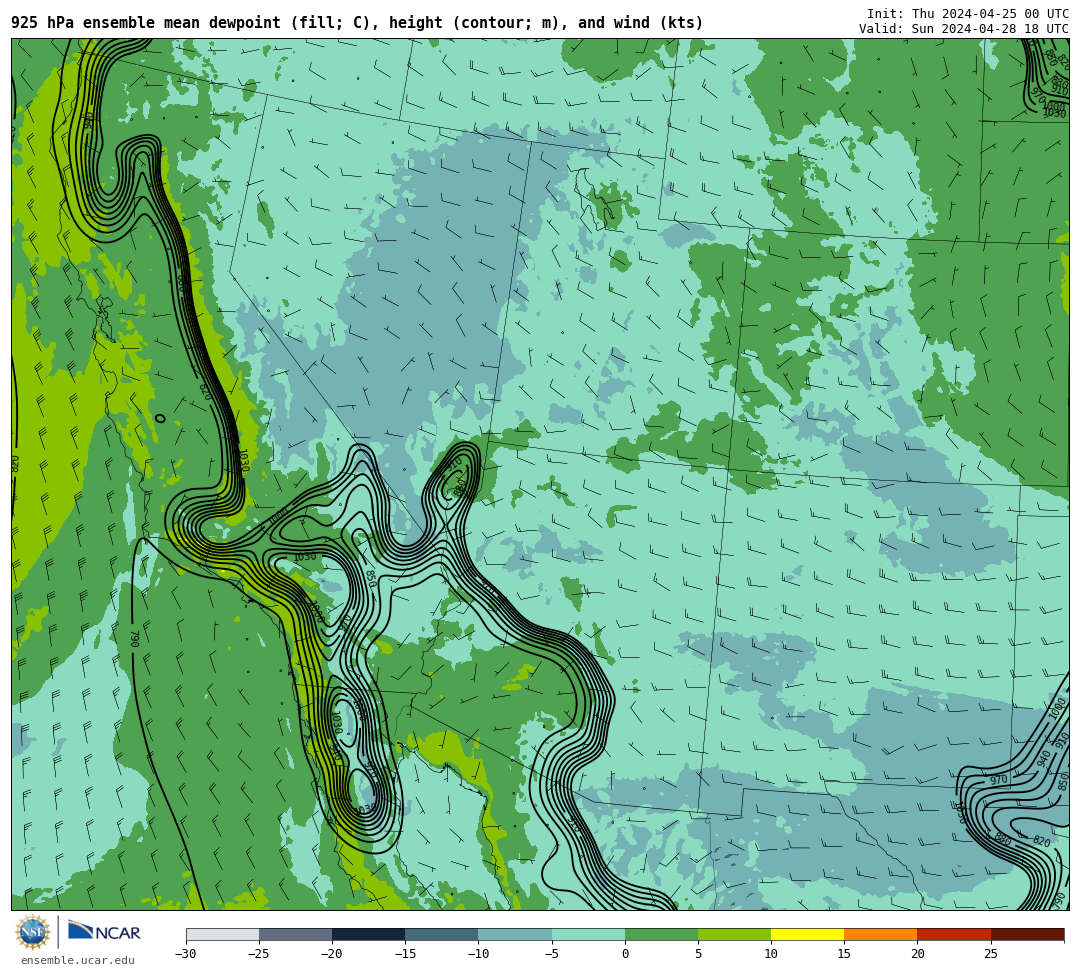Viewport: 1080px width, 973px height.
Task: Click the 15 to 20 orange colorbar swatch
Action: (881, 934)
